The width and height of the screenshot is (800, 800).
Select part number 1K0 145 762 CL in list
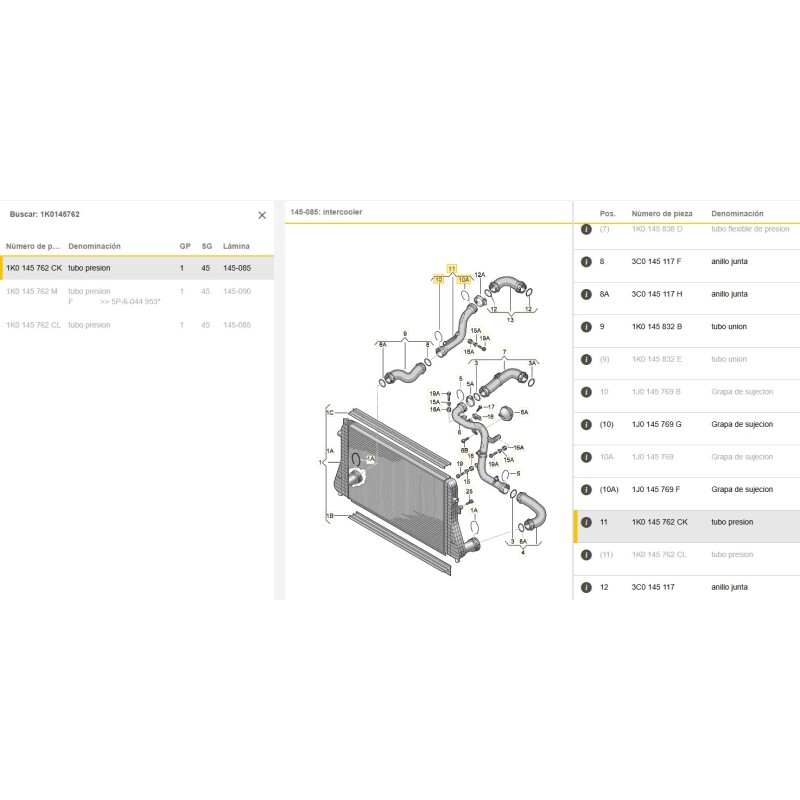[x=659, y=555]
